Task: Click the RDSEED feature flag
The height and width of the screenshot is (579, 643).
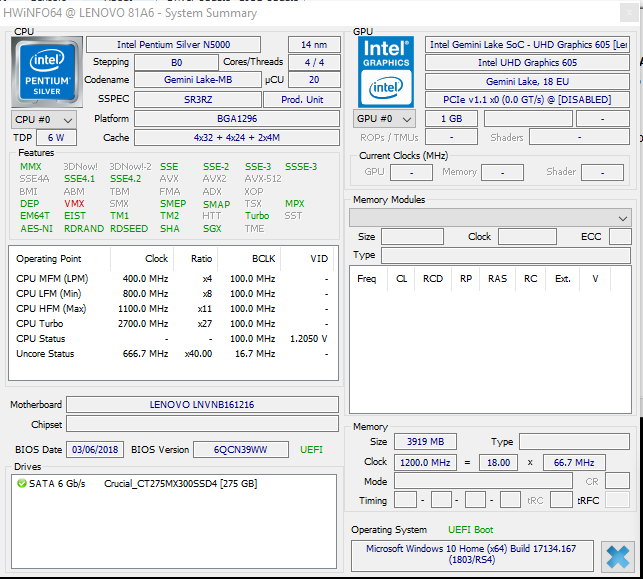Action: [x=129, y=228]
